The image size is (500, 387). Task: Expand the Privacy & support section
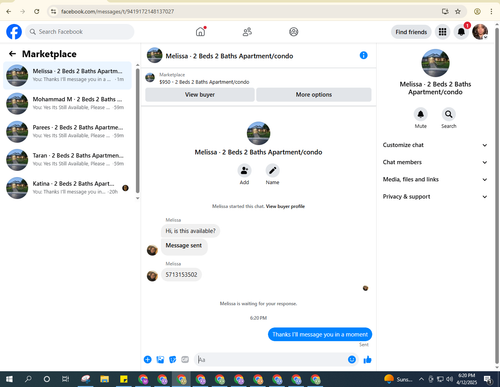click(435, 197)
